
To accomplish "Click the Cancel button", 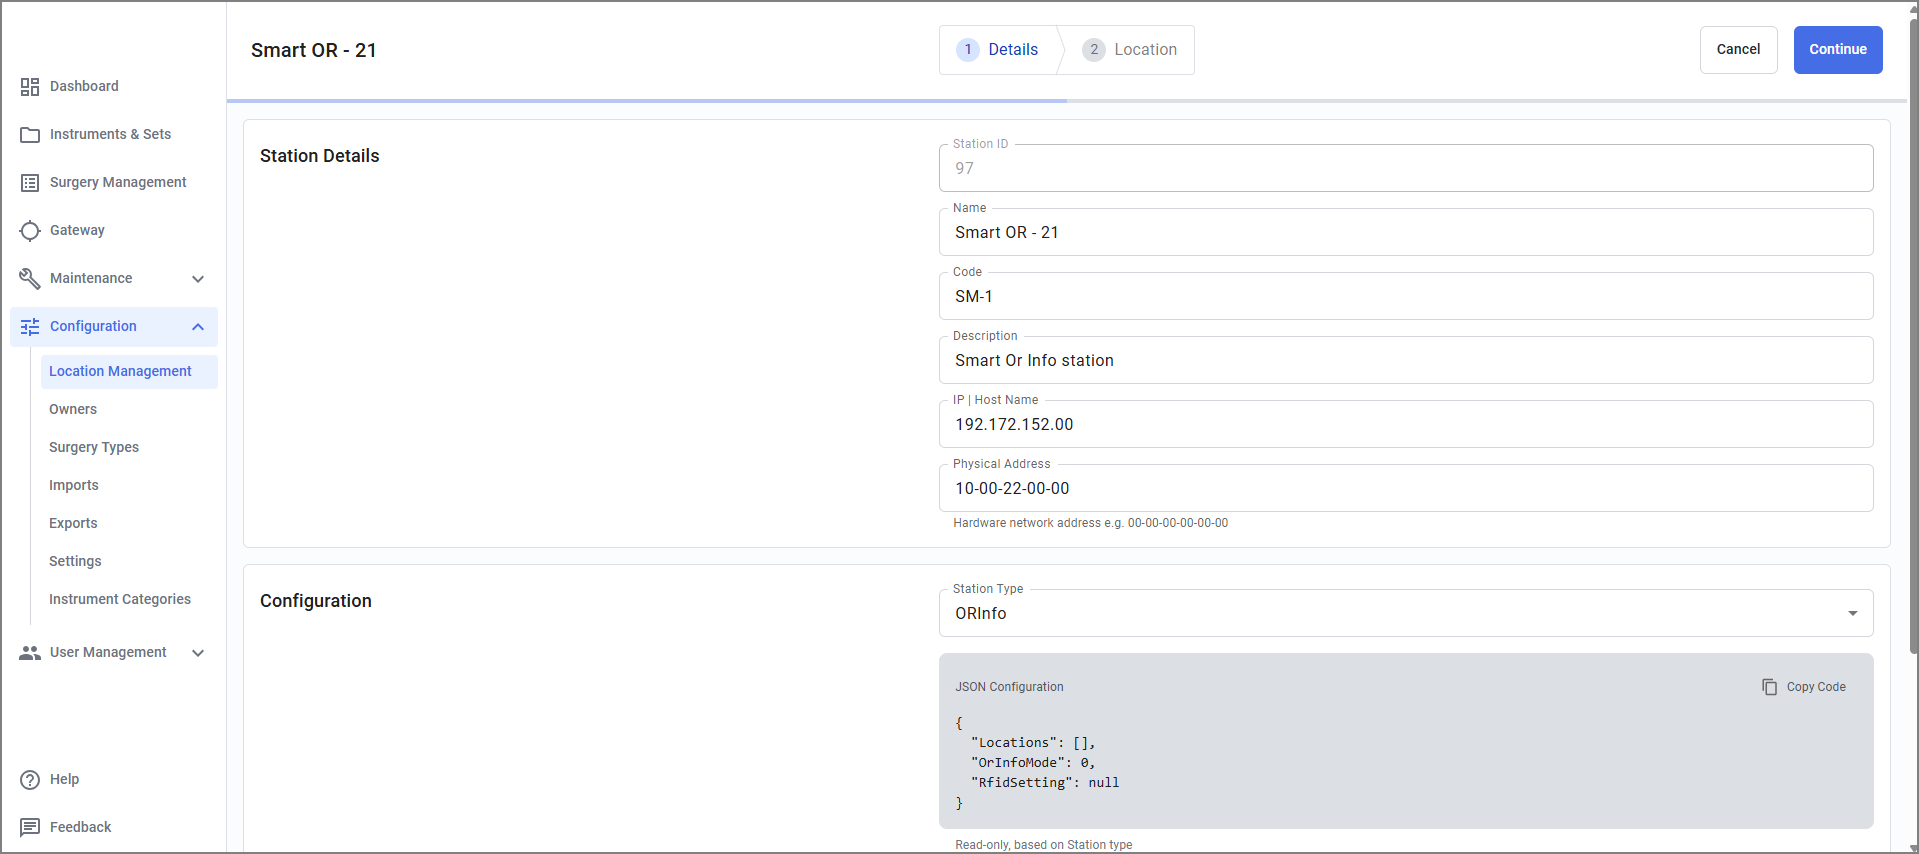I will coord(1738,50).
